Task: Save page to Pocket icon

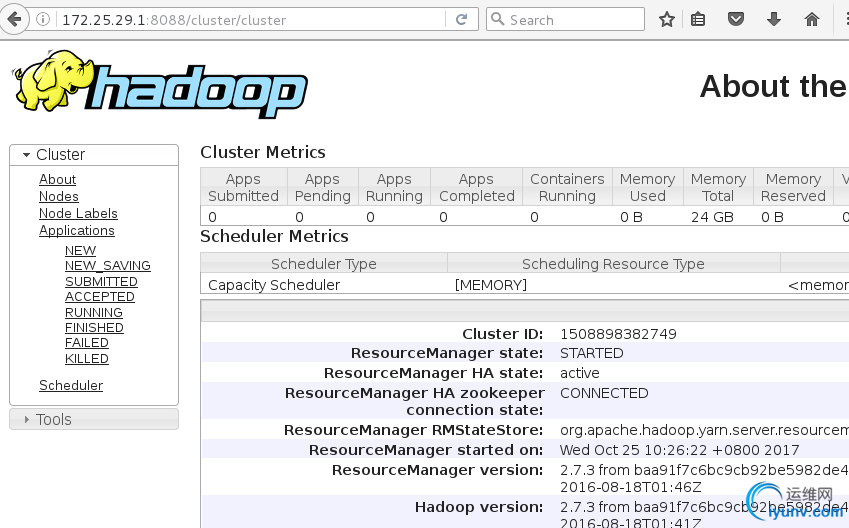Action: [735, 20]
